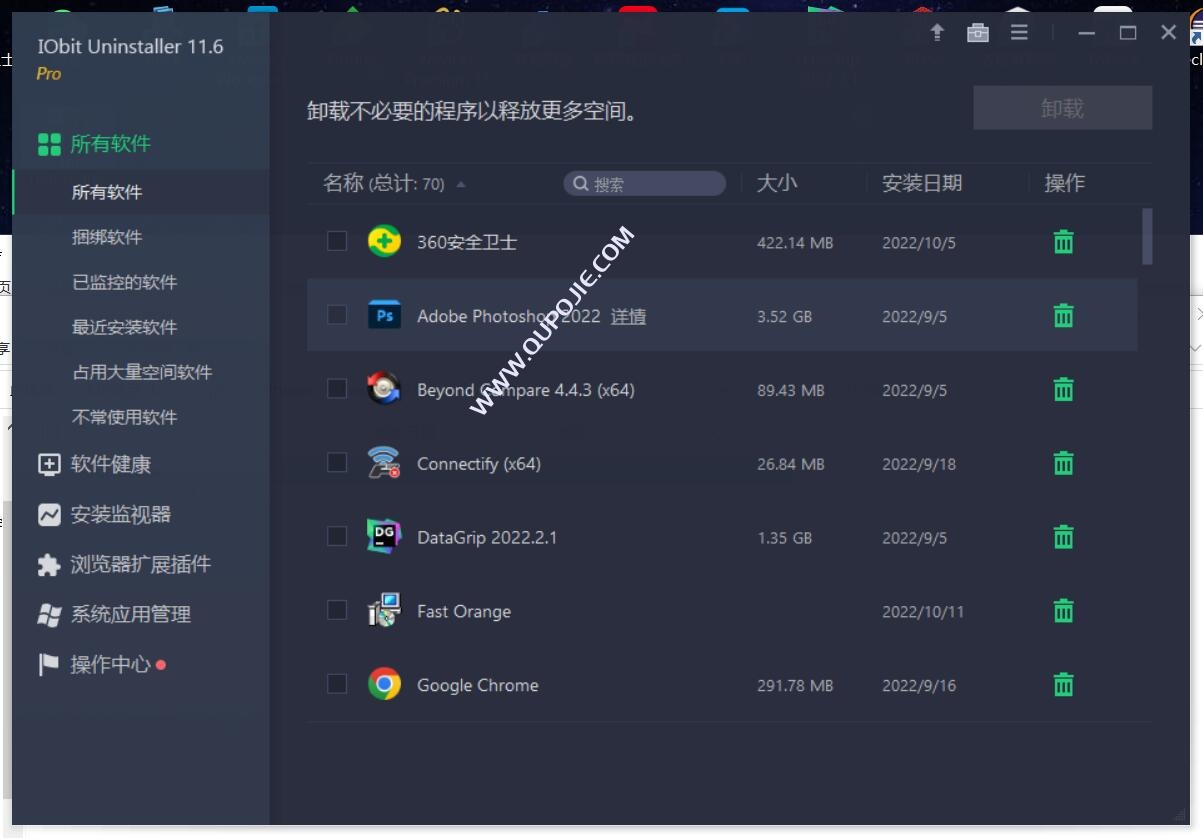Click the software list scrollbar thumb
This screenshot has width=1203, height=838.
pyautogui.click(x=1147, y=236)
